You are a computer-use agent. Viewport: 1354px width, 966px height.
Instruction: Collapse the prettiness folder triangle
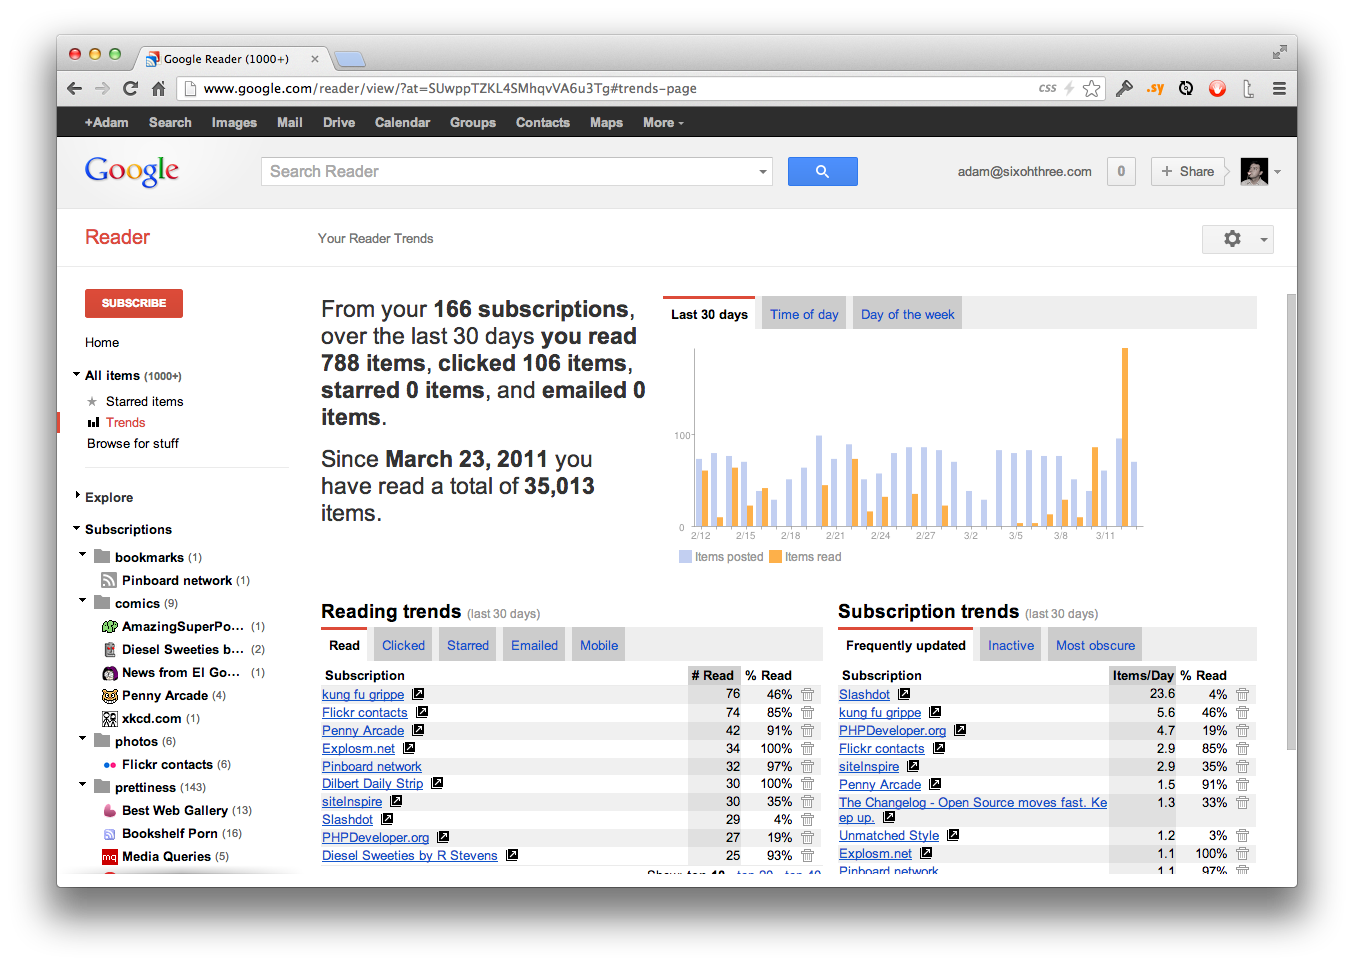[82, 784]
